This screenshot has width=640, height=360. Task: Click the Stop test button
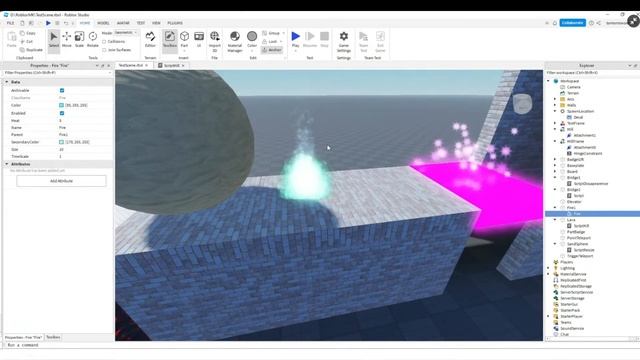[x=324, y=40]
